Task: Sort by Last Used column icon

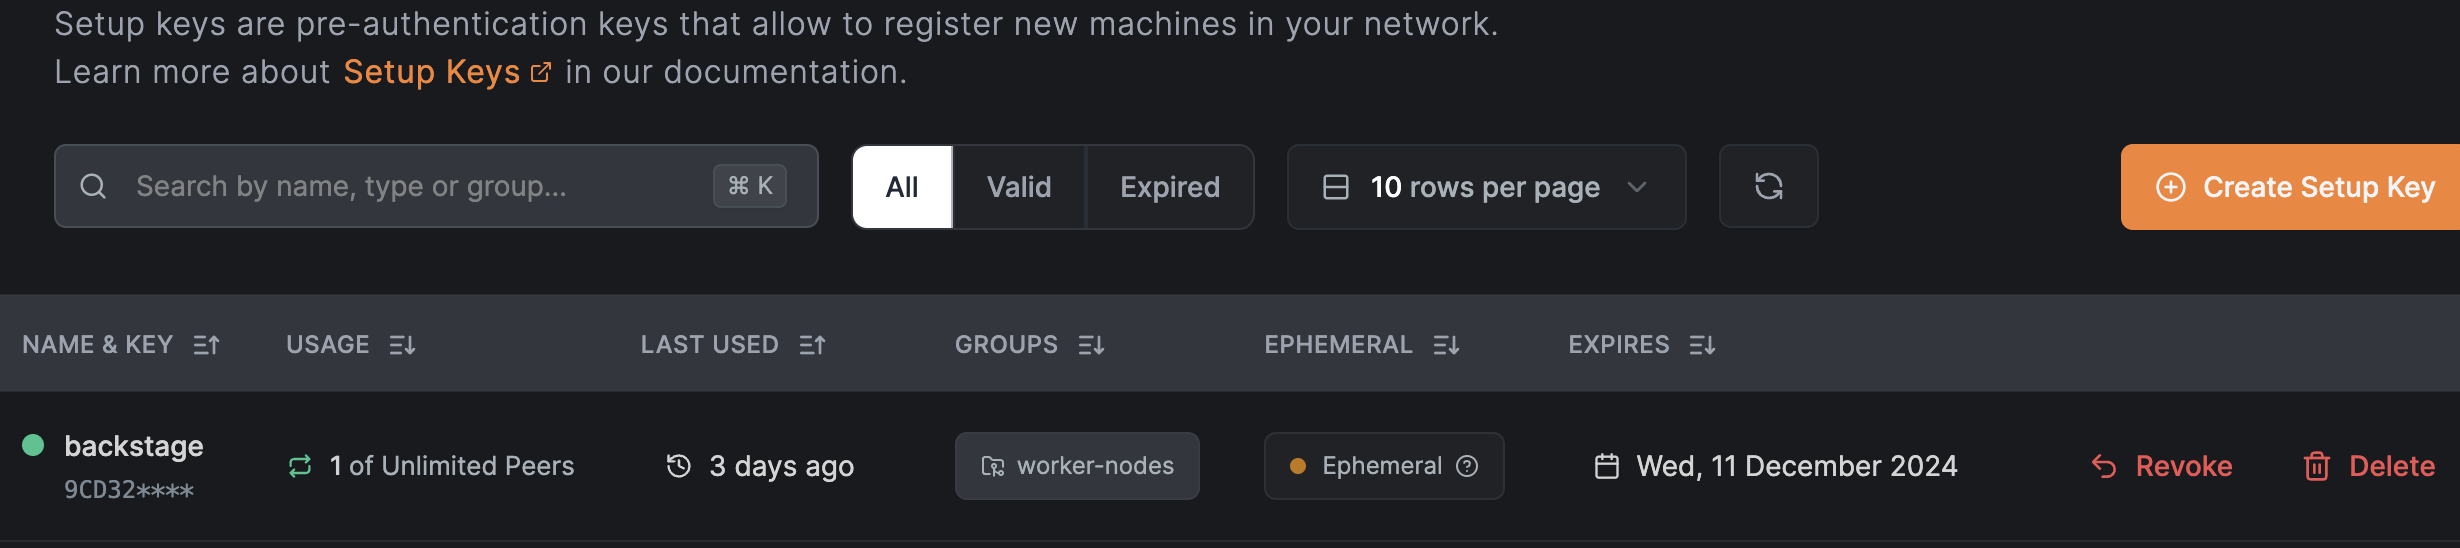Action: coord(812,345)
